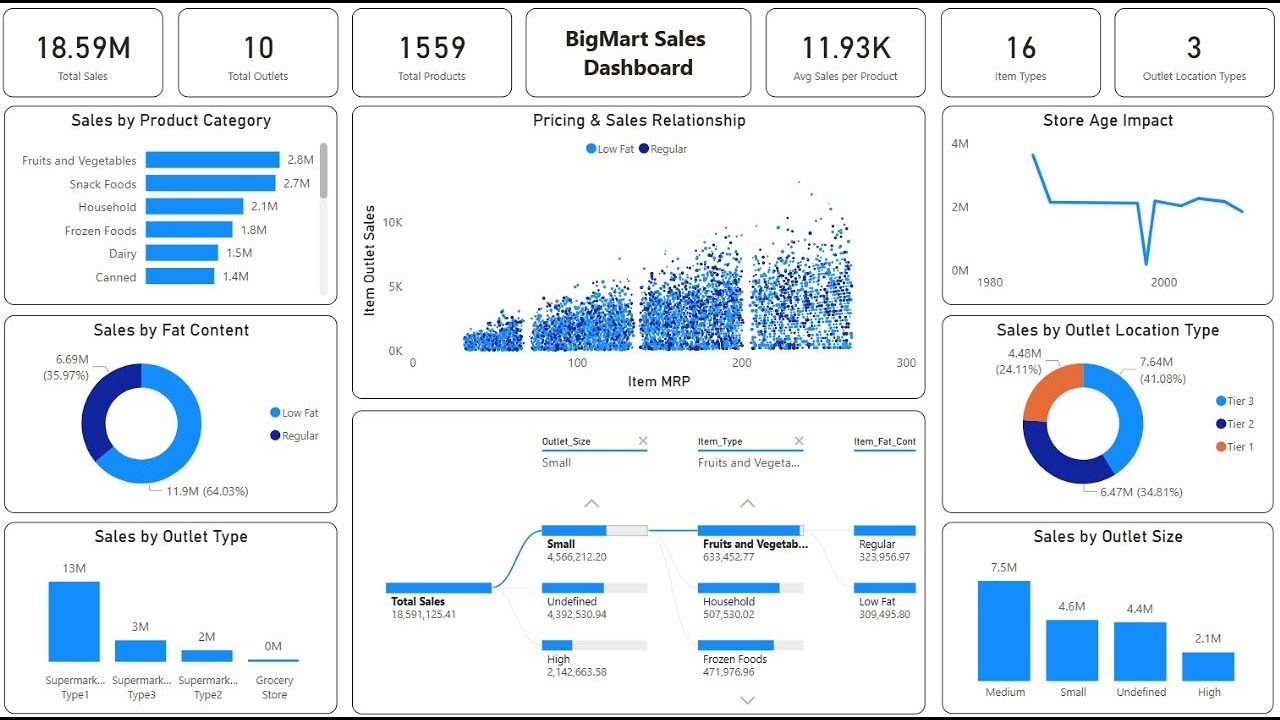Click the 16 Item Types card
This screenshot has height=720, width=1280.
pos(1020,53)
